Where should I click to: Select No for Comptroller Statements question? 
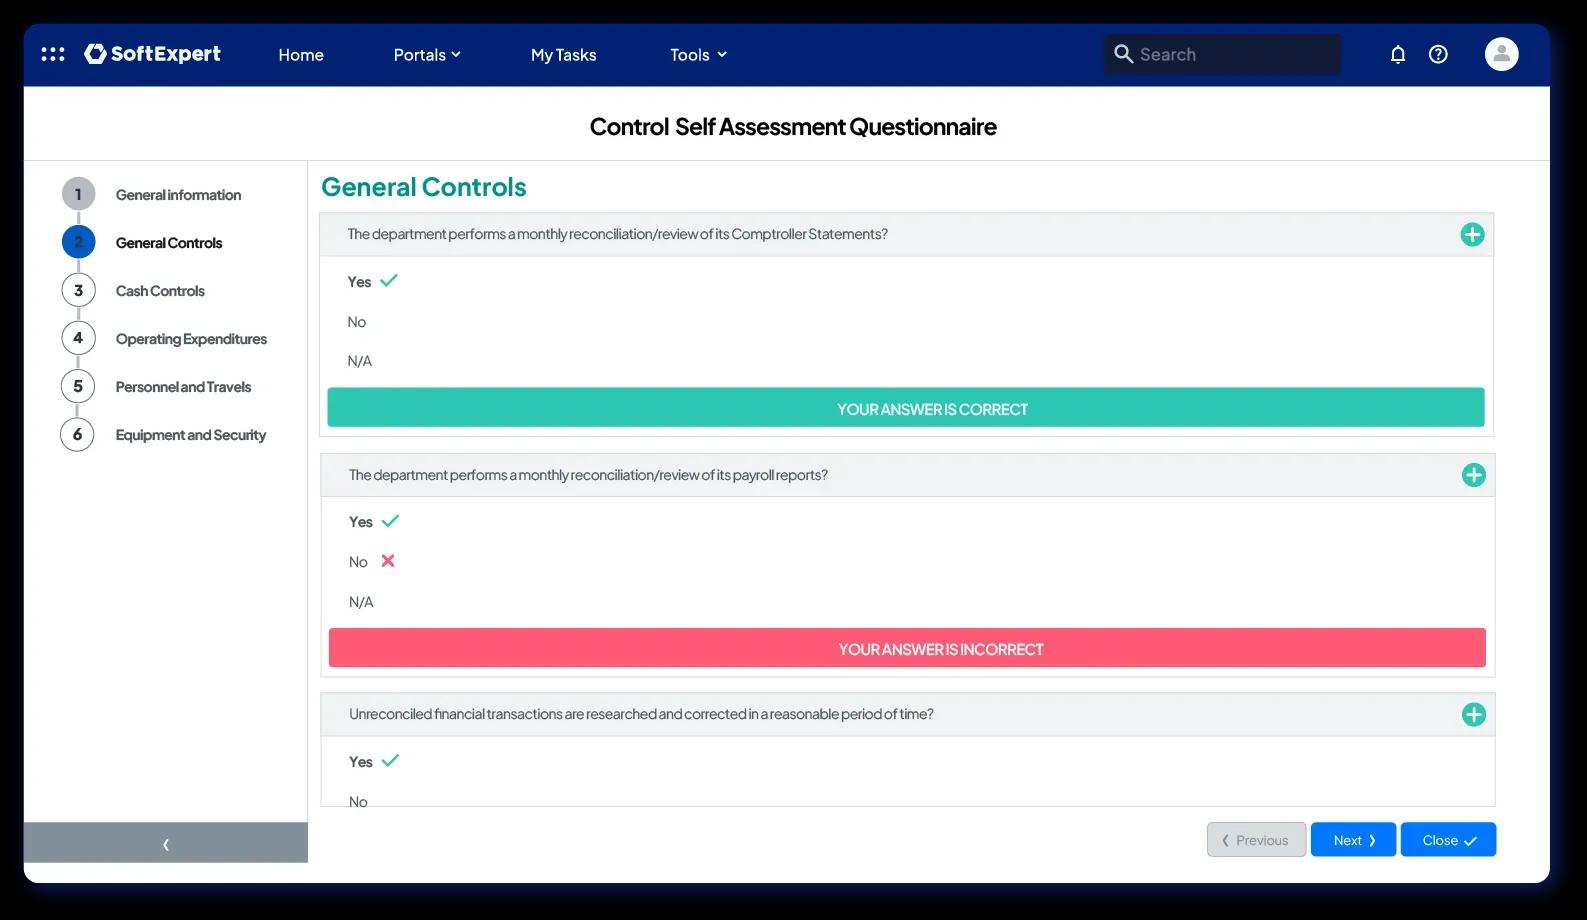coord(357,322)
